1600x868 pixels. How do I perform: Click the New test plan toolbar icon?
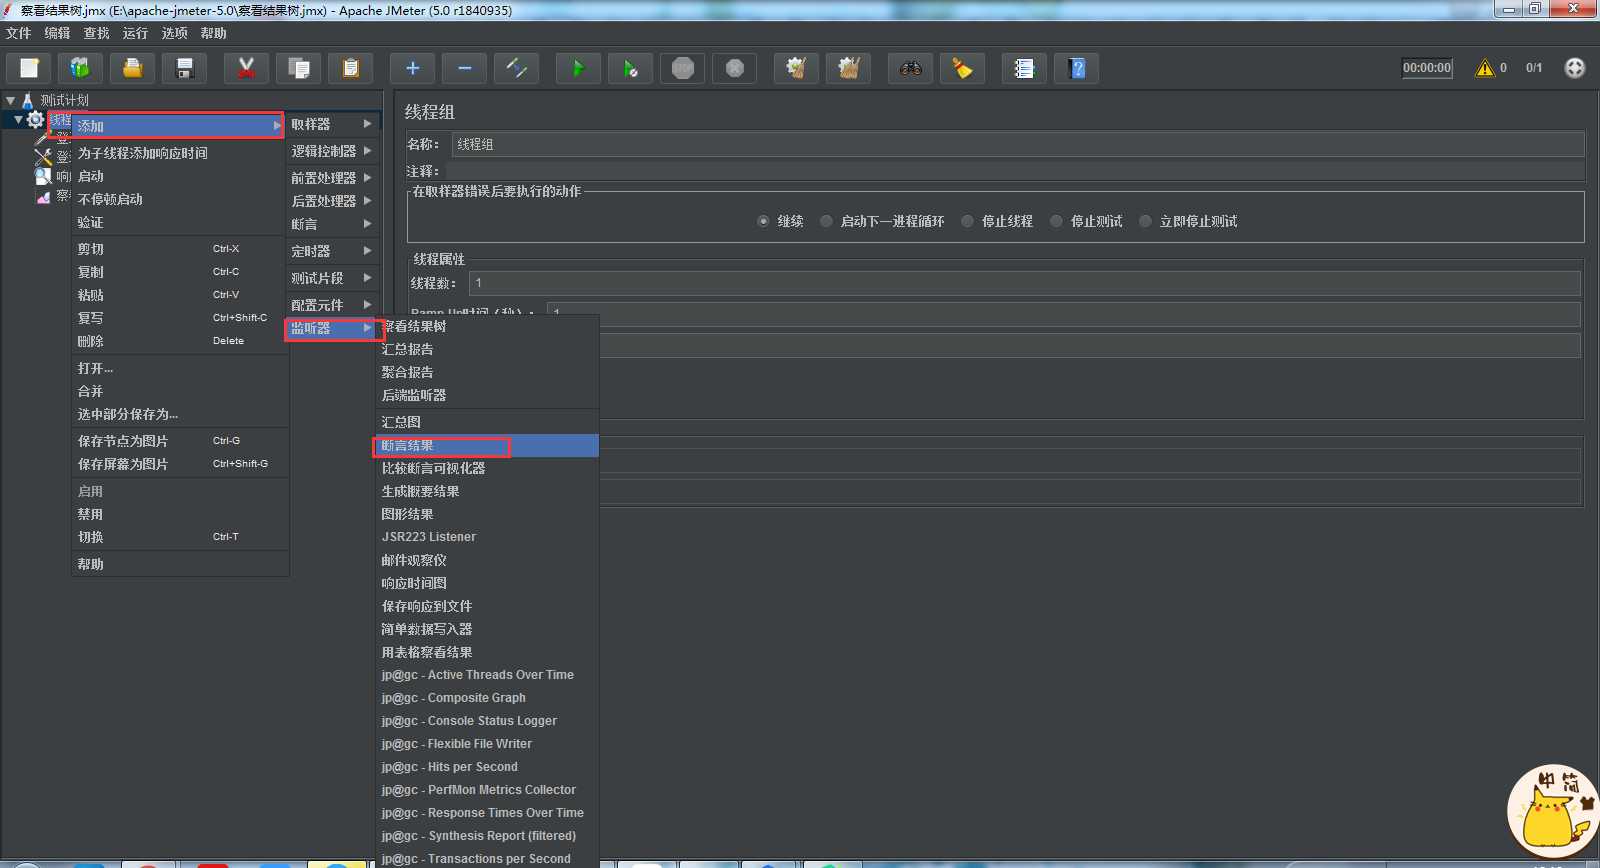[29, 68]
